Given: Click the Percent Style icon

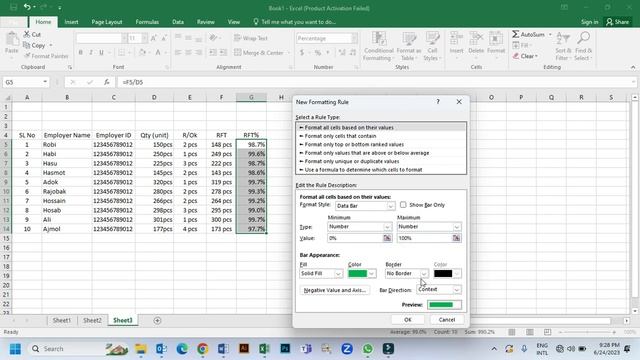Looking at the screenshot, I should 318,53.
